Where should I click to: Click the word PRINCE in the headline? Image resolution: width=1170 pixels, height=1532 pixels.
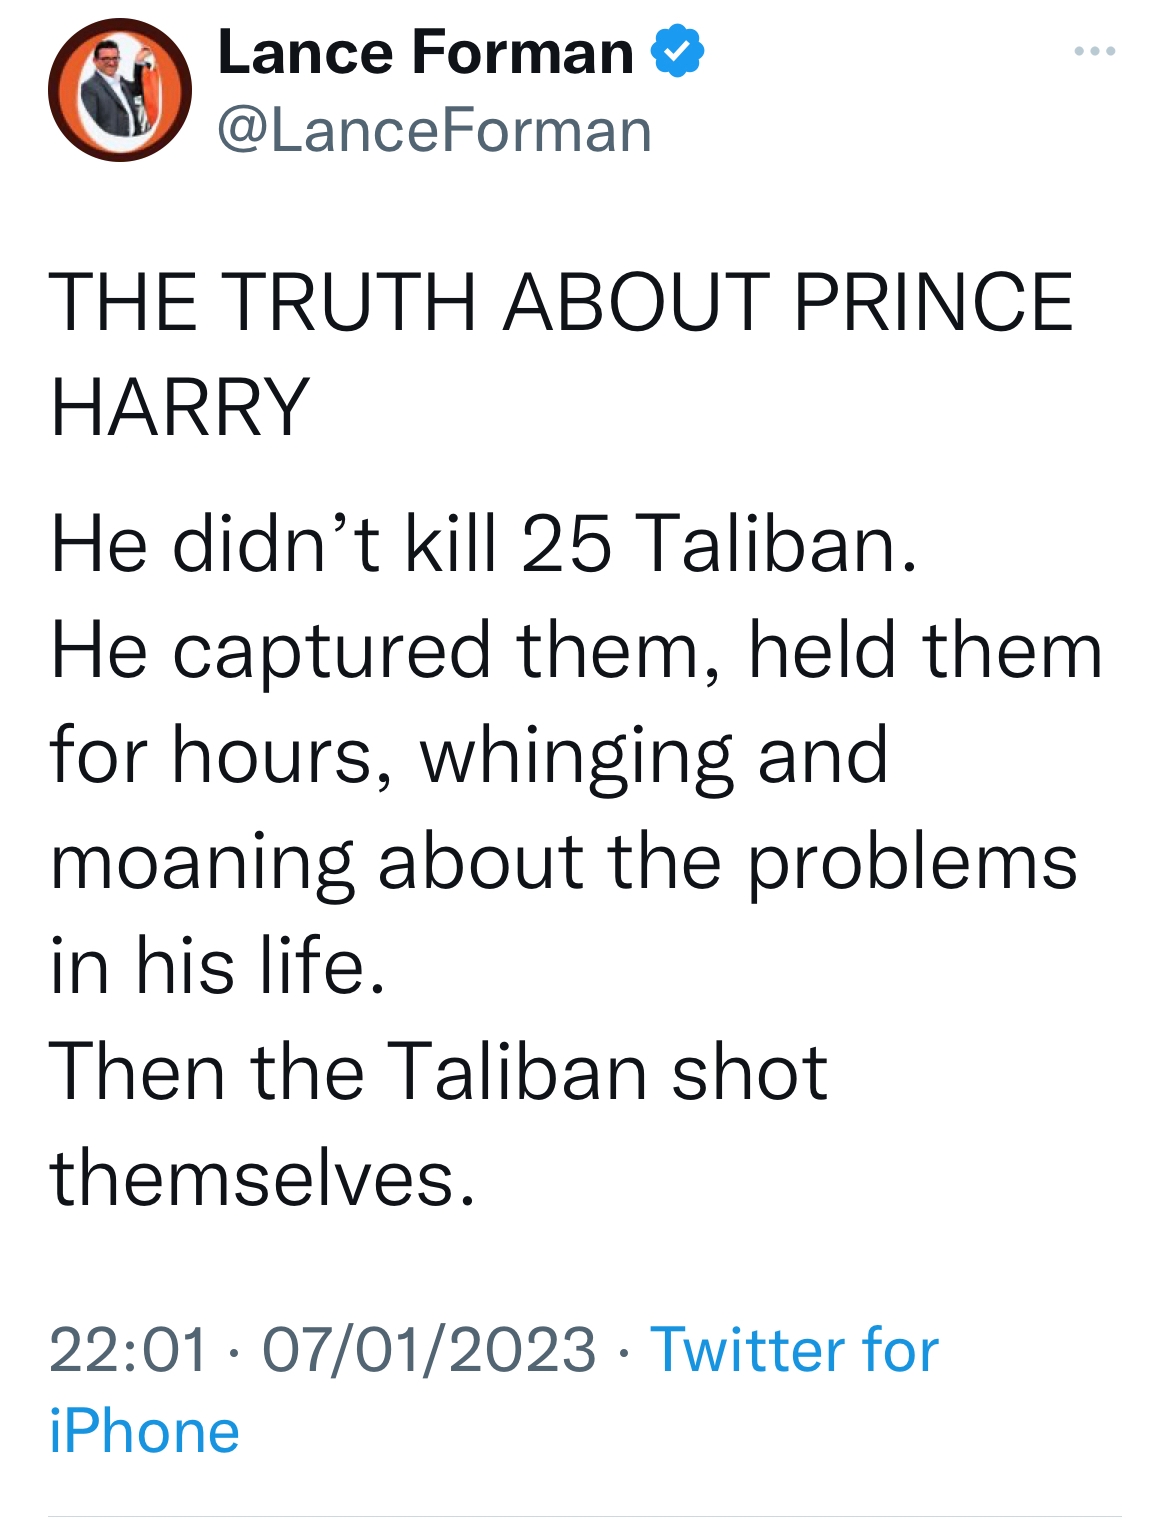934,302
